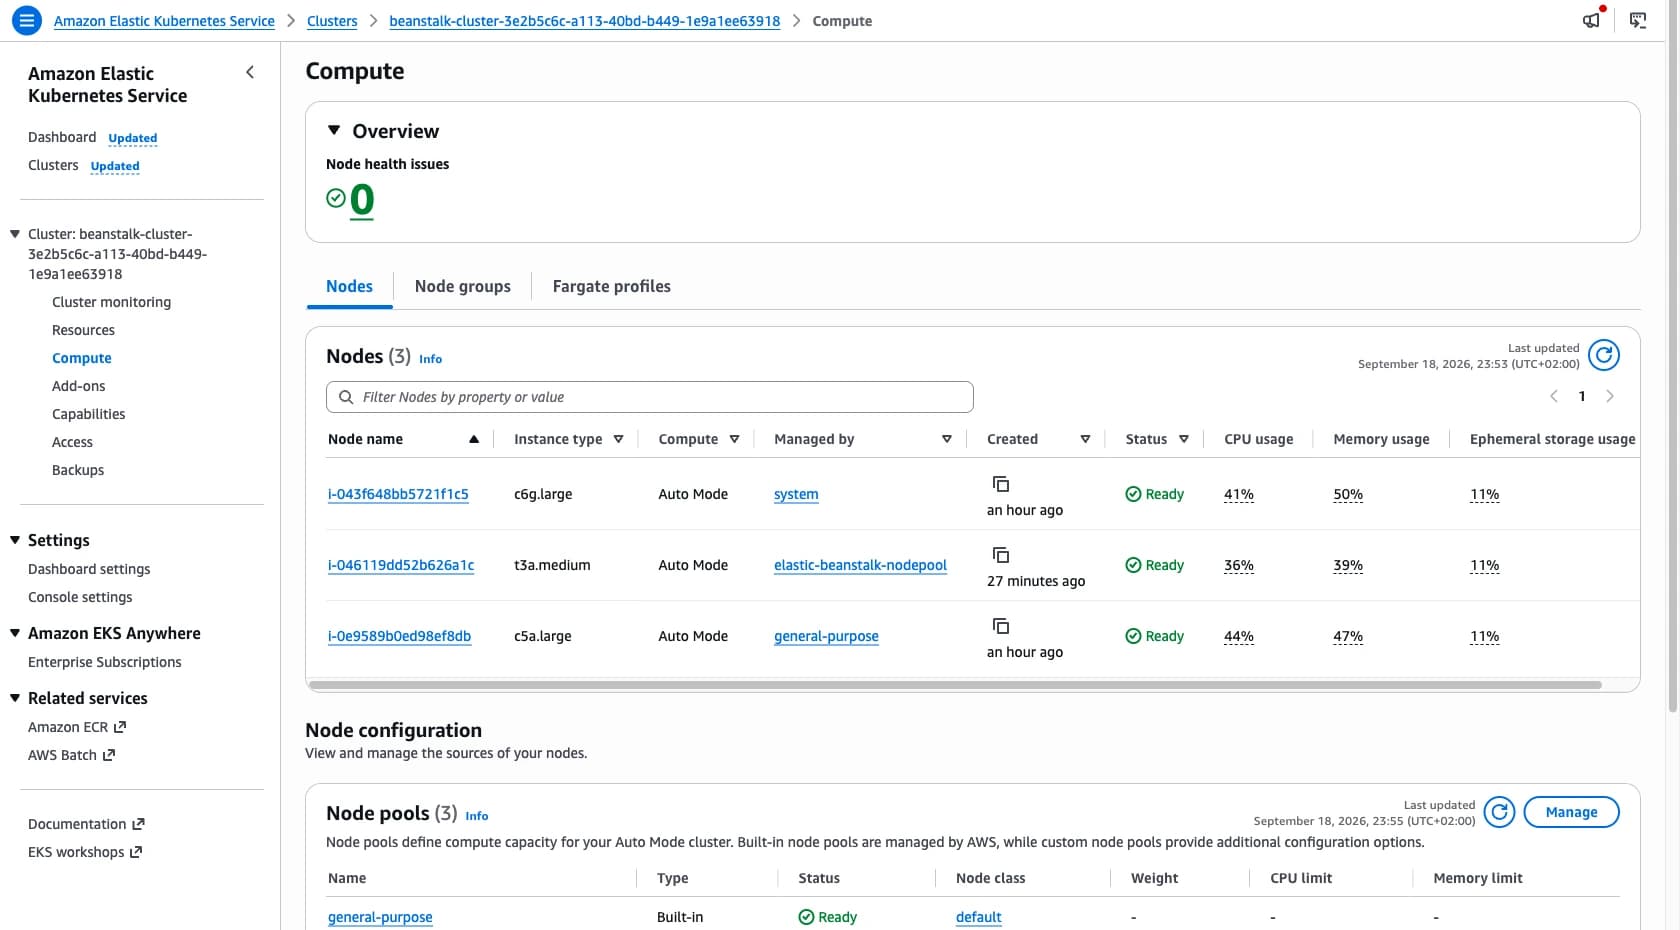Click the Manage button
Image resolution: width=1680 pixels, height=930 pixels.
(1571, 812)
